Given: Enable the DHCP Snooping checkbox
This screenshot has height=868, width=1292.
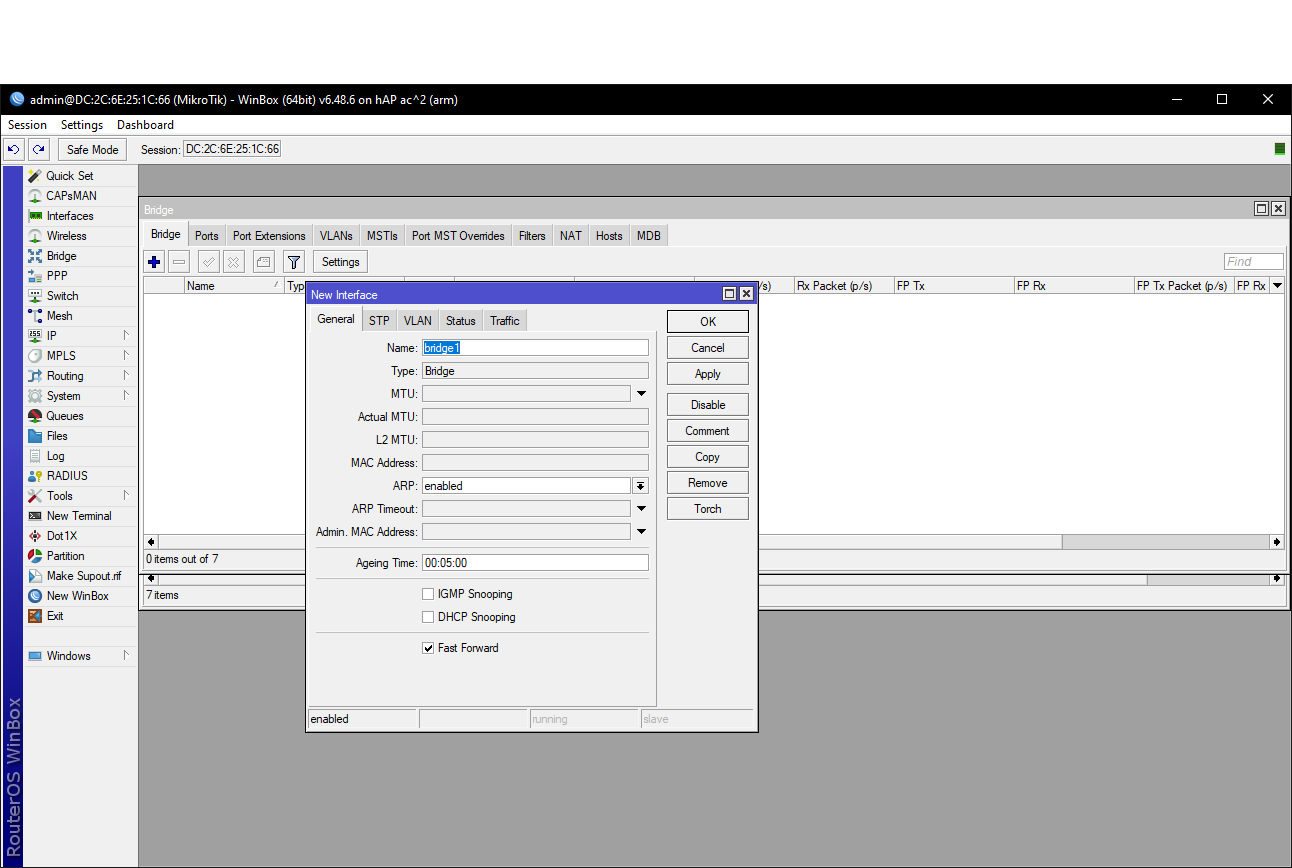Looking at the screenshot, I should point(428,617).
